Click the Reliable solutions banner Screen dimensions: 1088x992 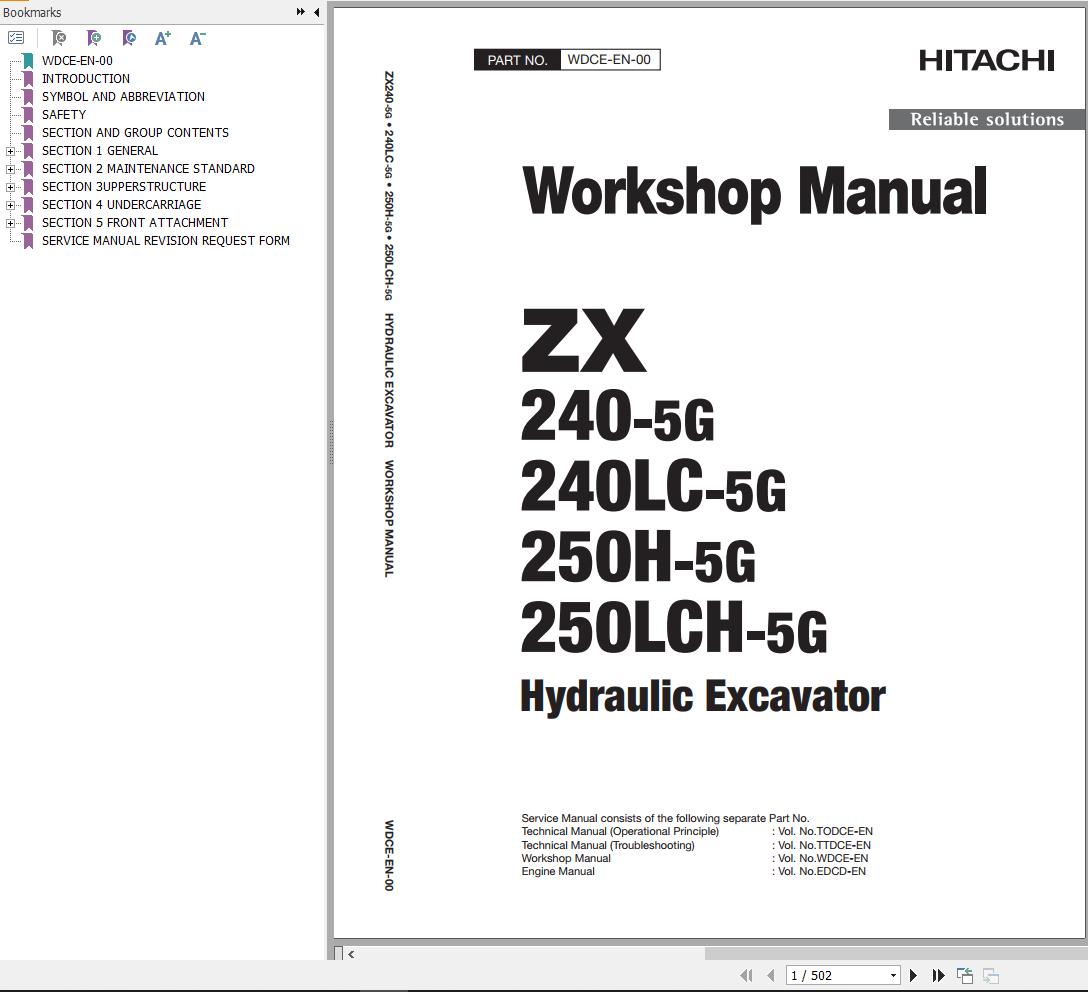pyautogui.click(x=987, y=119)
